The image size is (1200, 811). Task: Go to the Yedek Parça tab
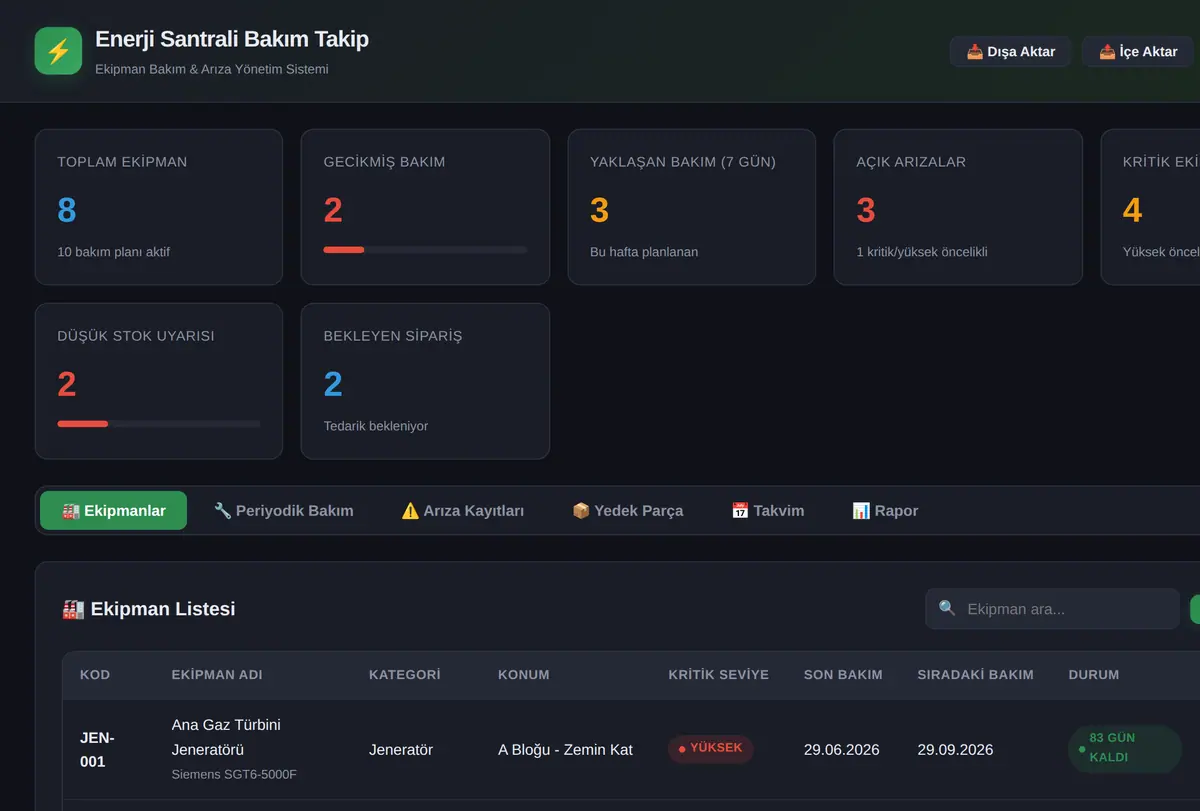(x=627, y=510)
